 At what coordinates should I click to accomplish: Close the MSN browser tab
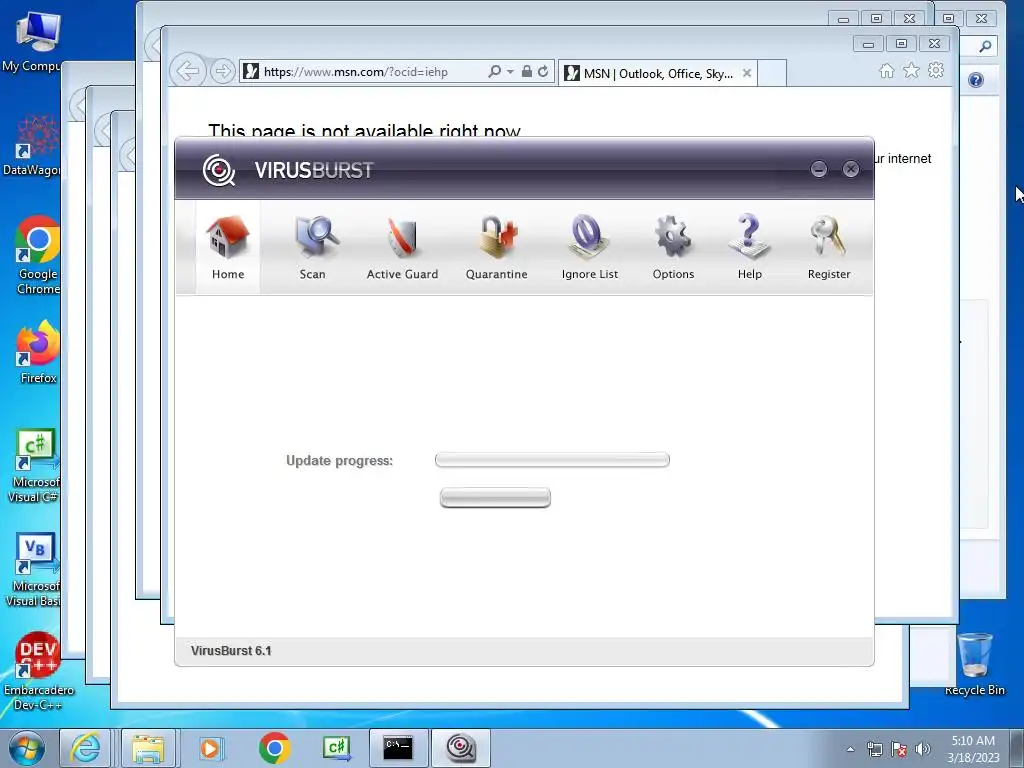[x=747, y=73]
